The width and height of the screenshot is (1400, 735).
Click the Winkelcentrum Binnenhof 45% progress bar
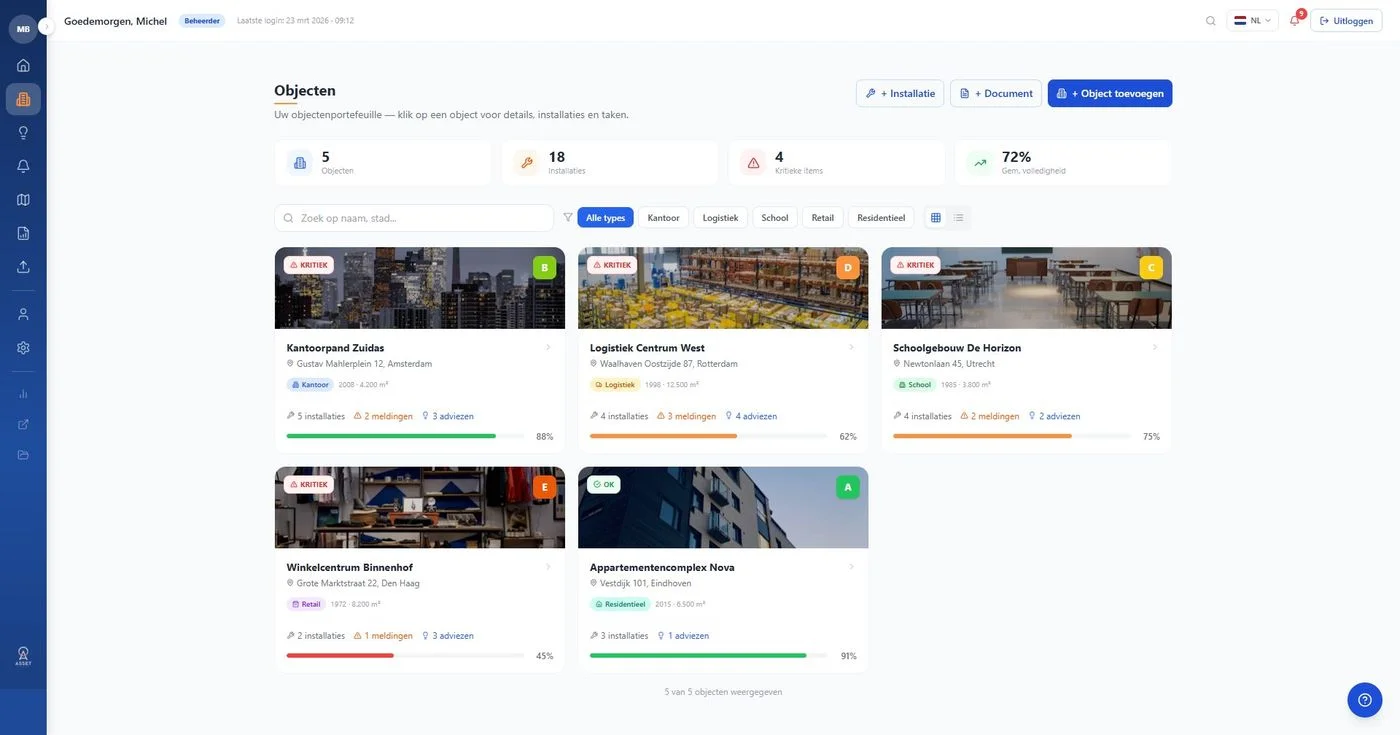tap(404, 656)
